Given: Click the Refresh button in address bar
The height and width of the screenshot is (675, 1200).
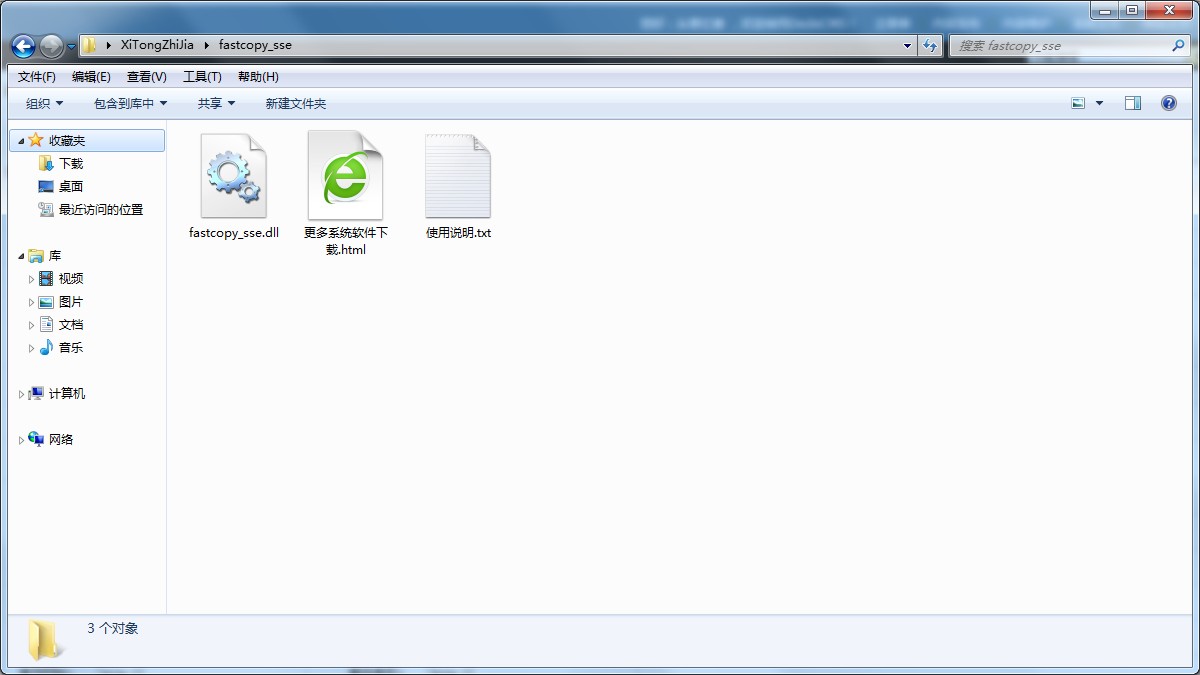Looking at the screenshot, I should 930,45.
